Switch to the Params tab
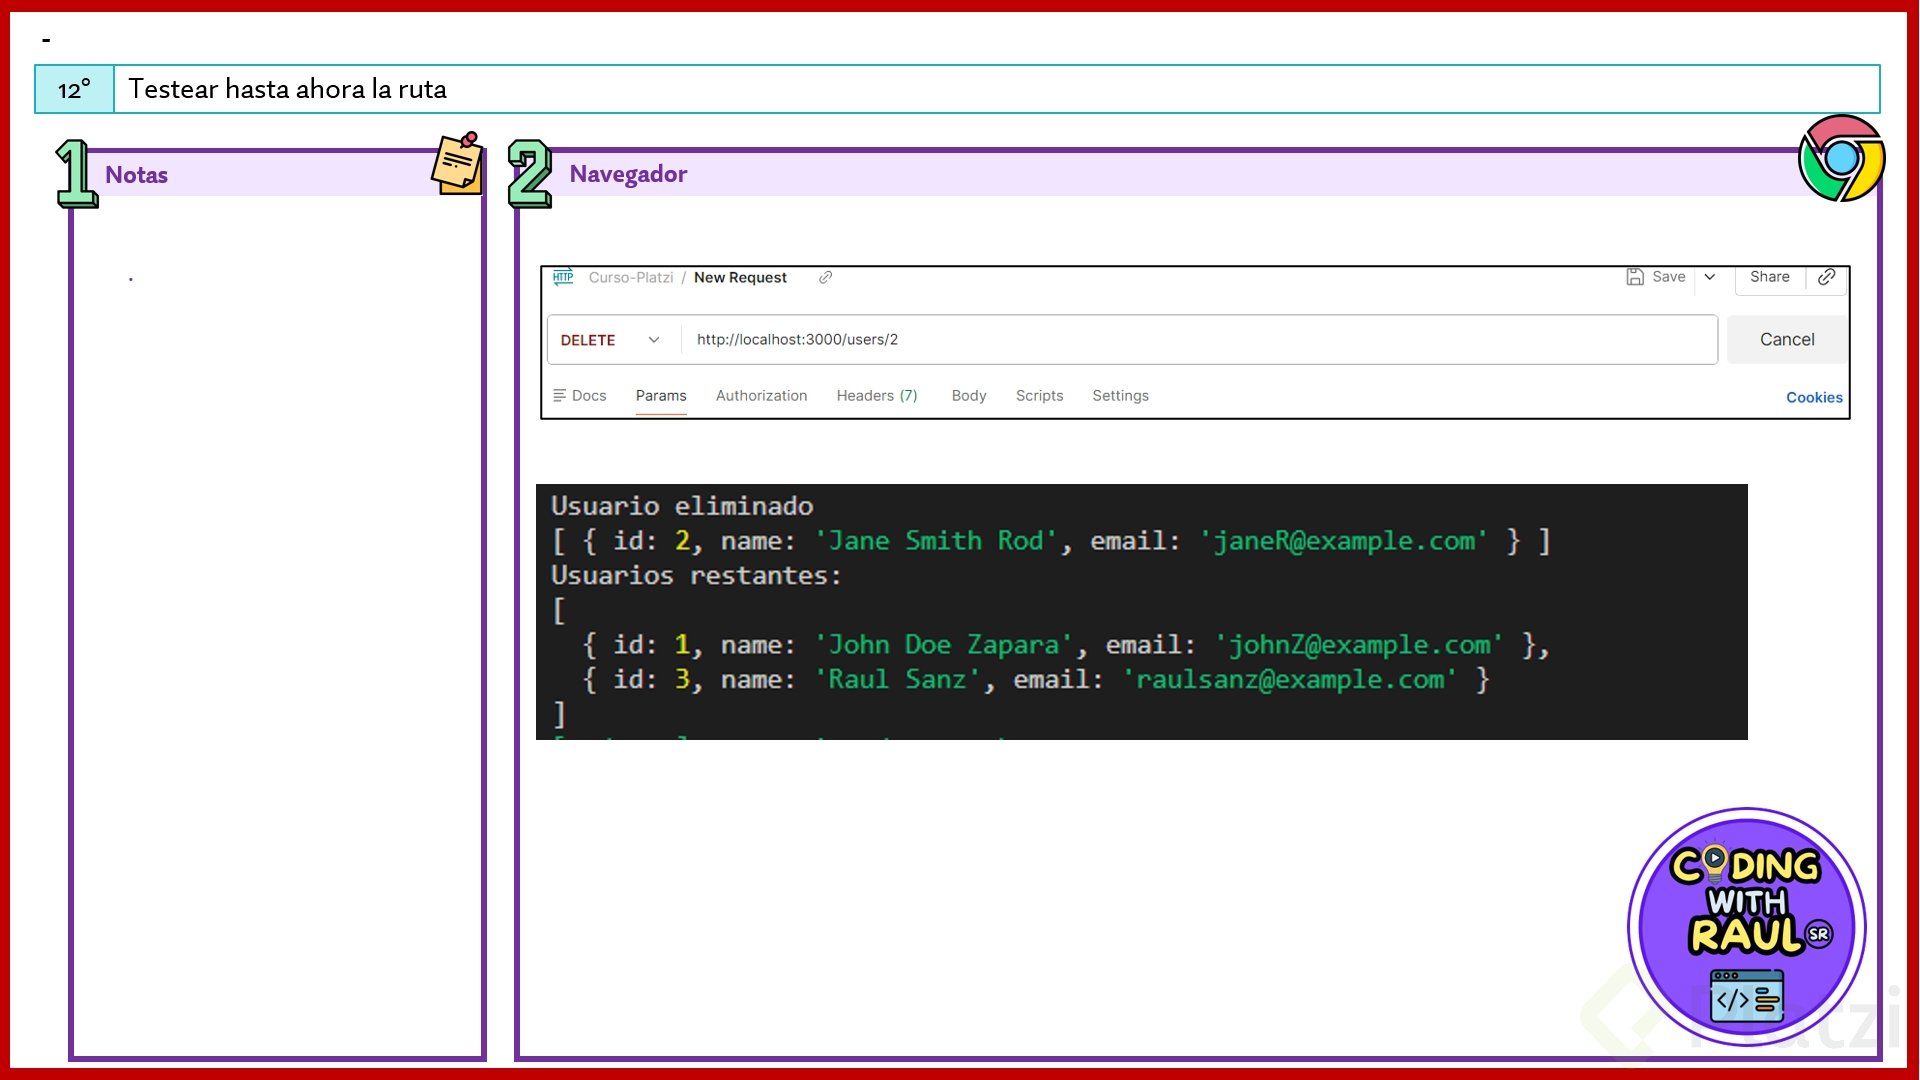This screenshot has width=1920, height=1080. pyautogui.click(x=661, y=396)
